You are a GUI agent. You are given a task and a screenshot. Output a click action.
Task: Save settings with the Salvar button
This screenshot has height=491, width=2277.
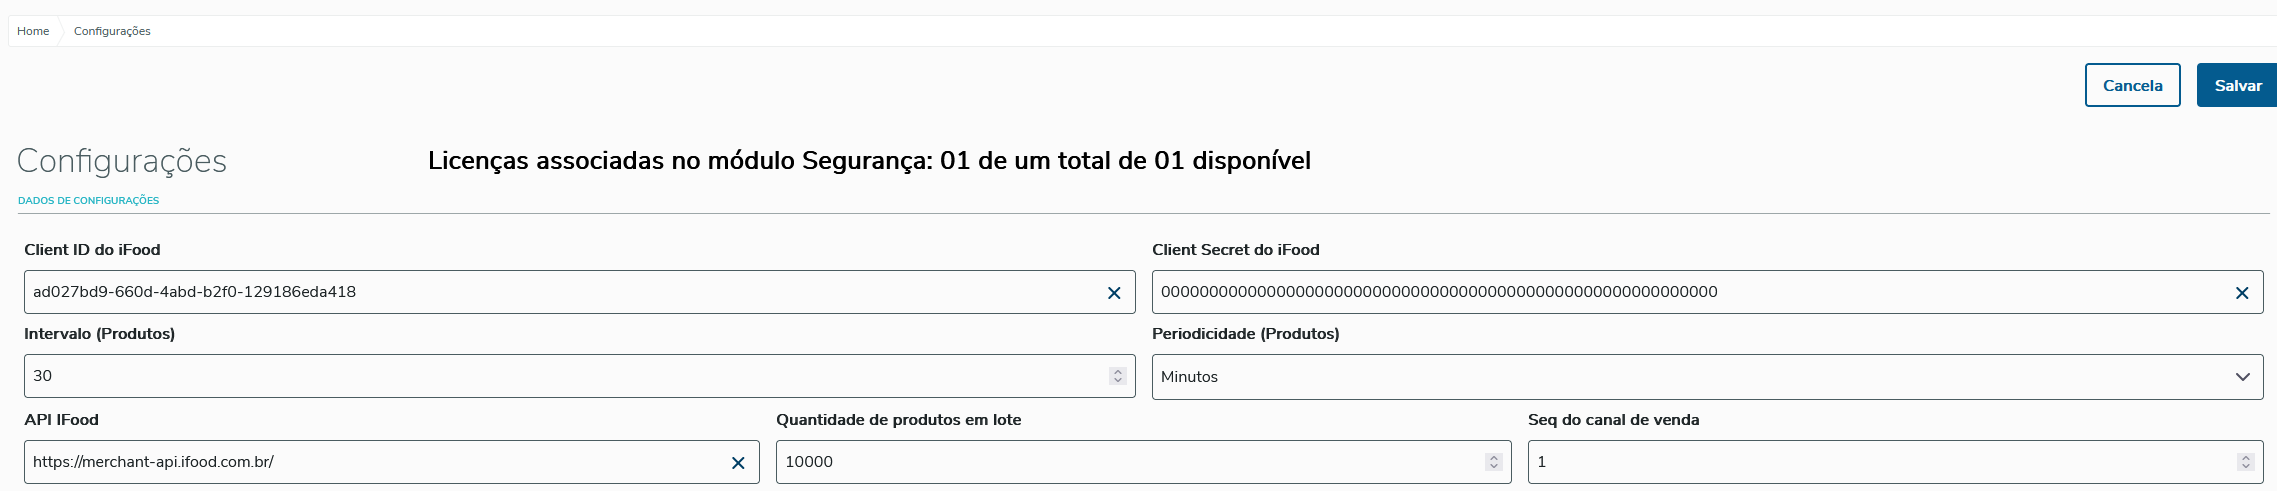2237,86
